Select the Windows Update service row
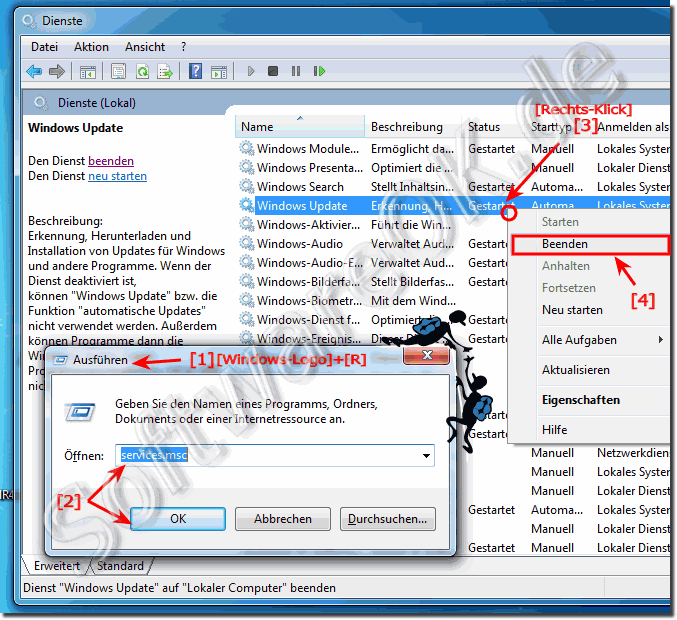Image resolution: width=677 pixels, height=620 pixels. click(x=373, y=206)
